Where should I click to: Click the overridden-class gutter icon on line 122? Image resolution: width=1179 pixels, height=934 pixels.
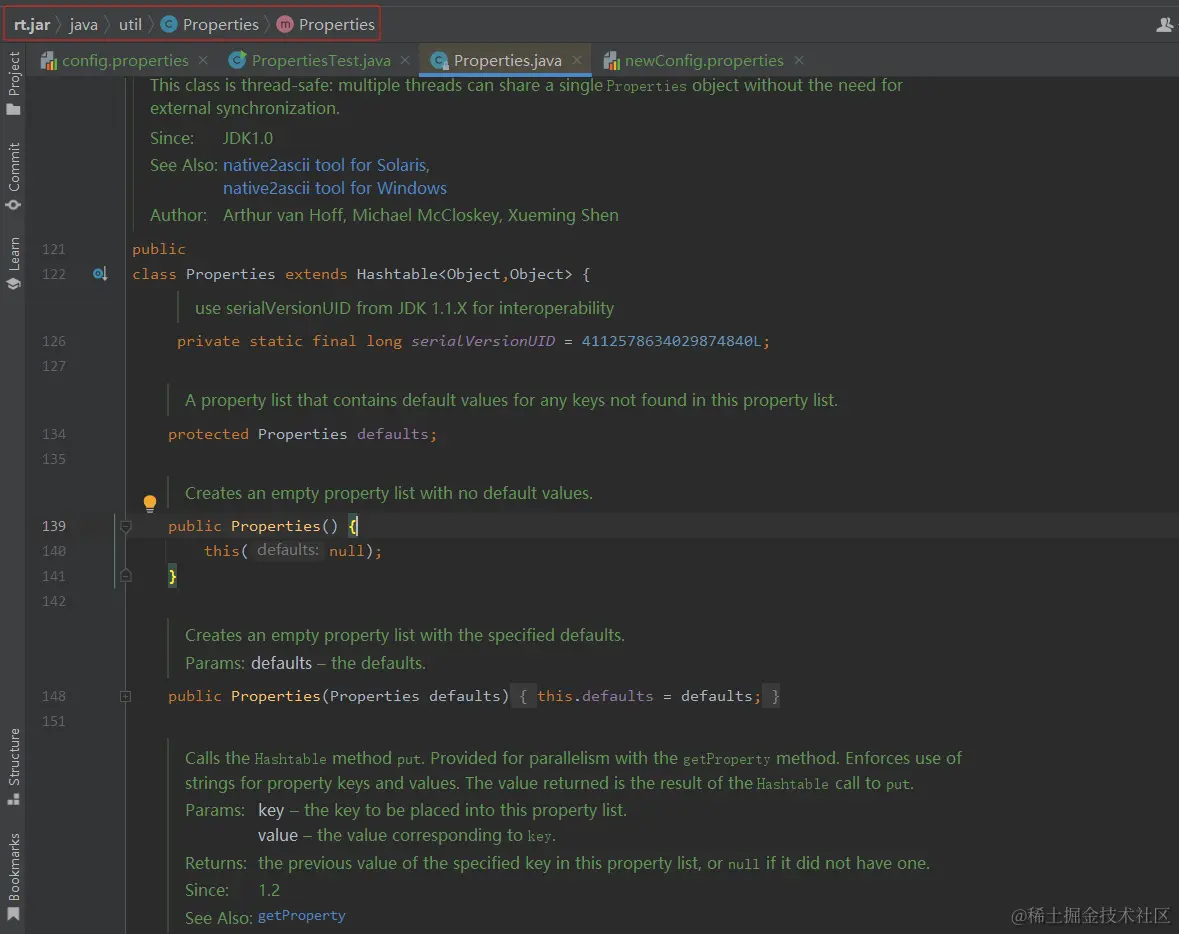click(x=99, y=274)
